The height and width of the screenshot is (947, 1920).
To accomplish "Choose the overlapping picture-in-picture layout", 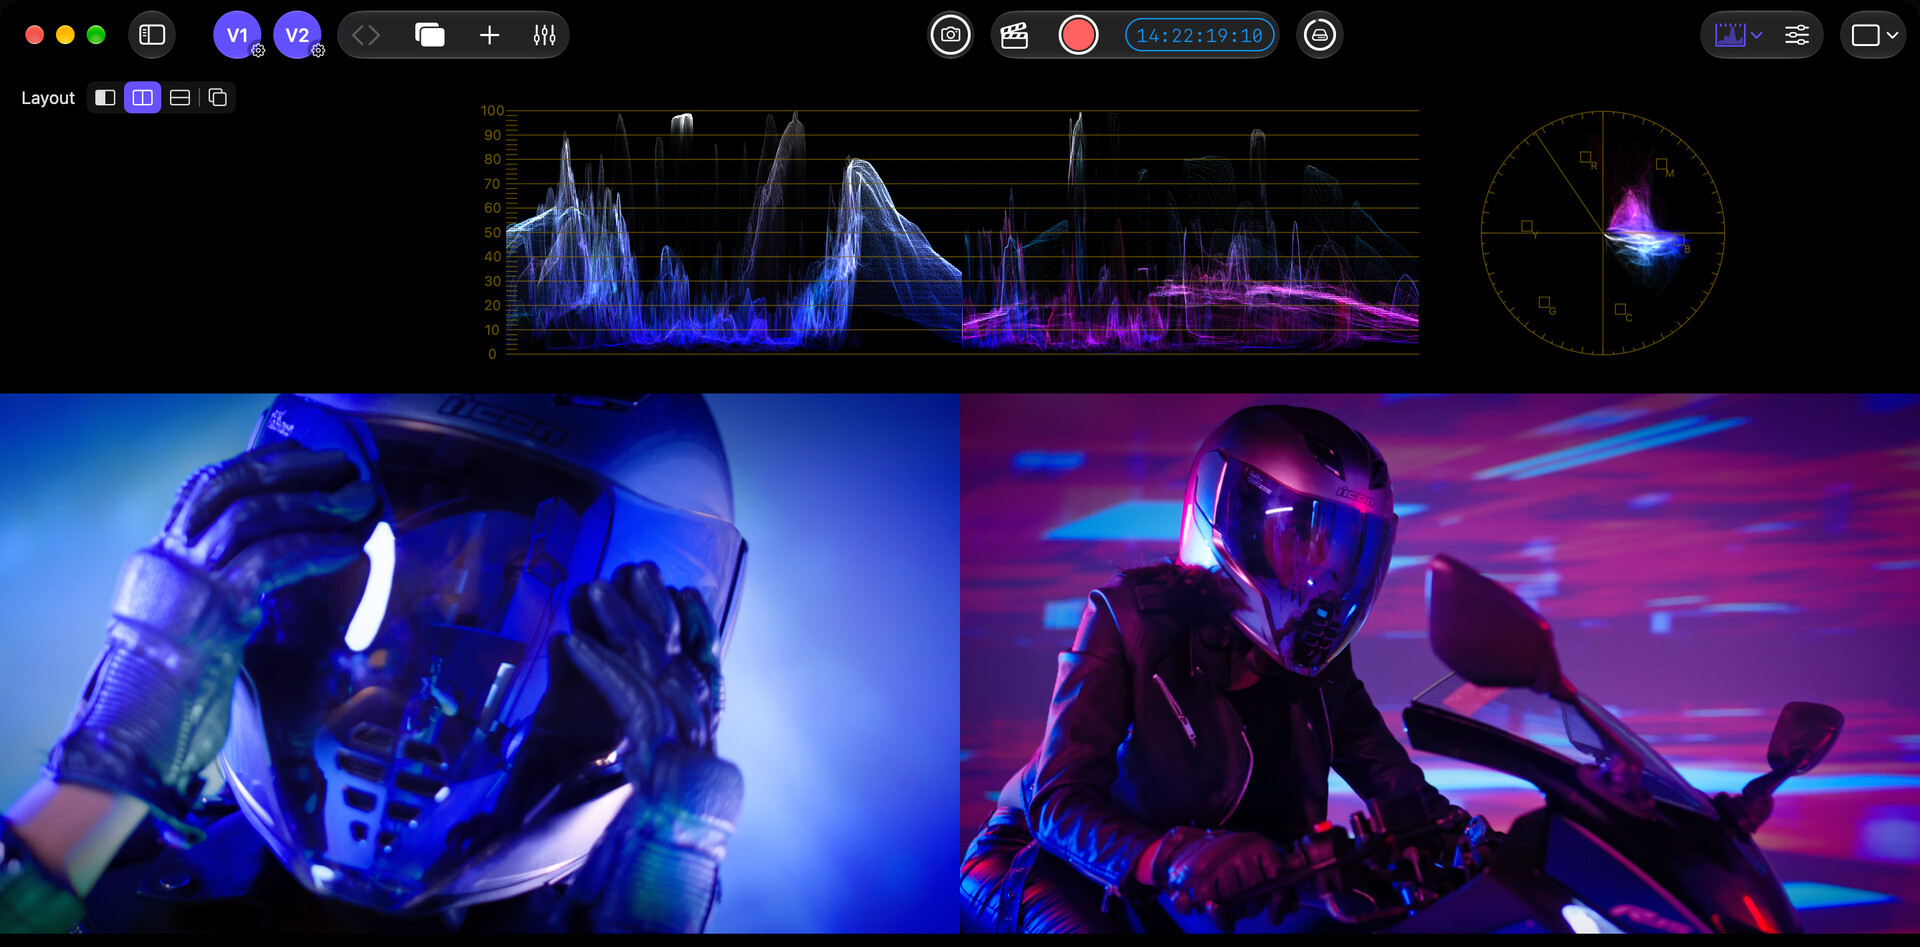I will coord(218,97).
